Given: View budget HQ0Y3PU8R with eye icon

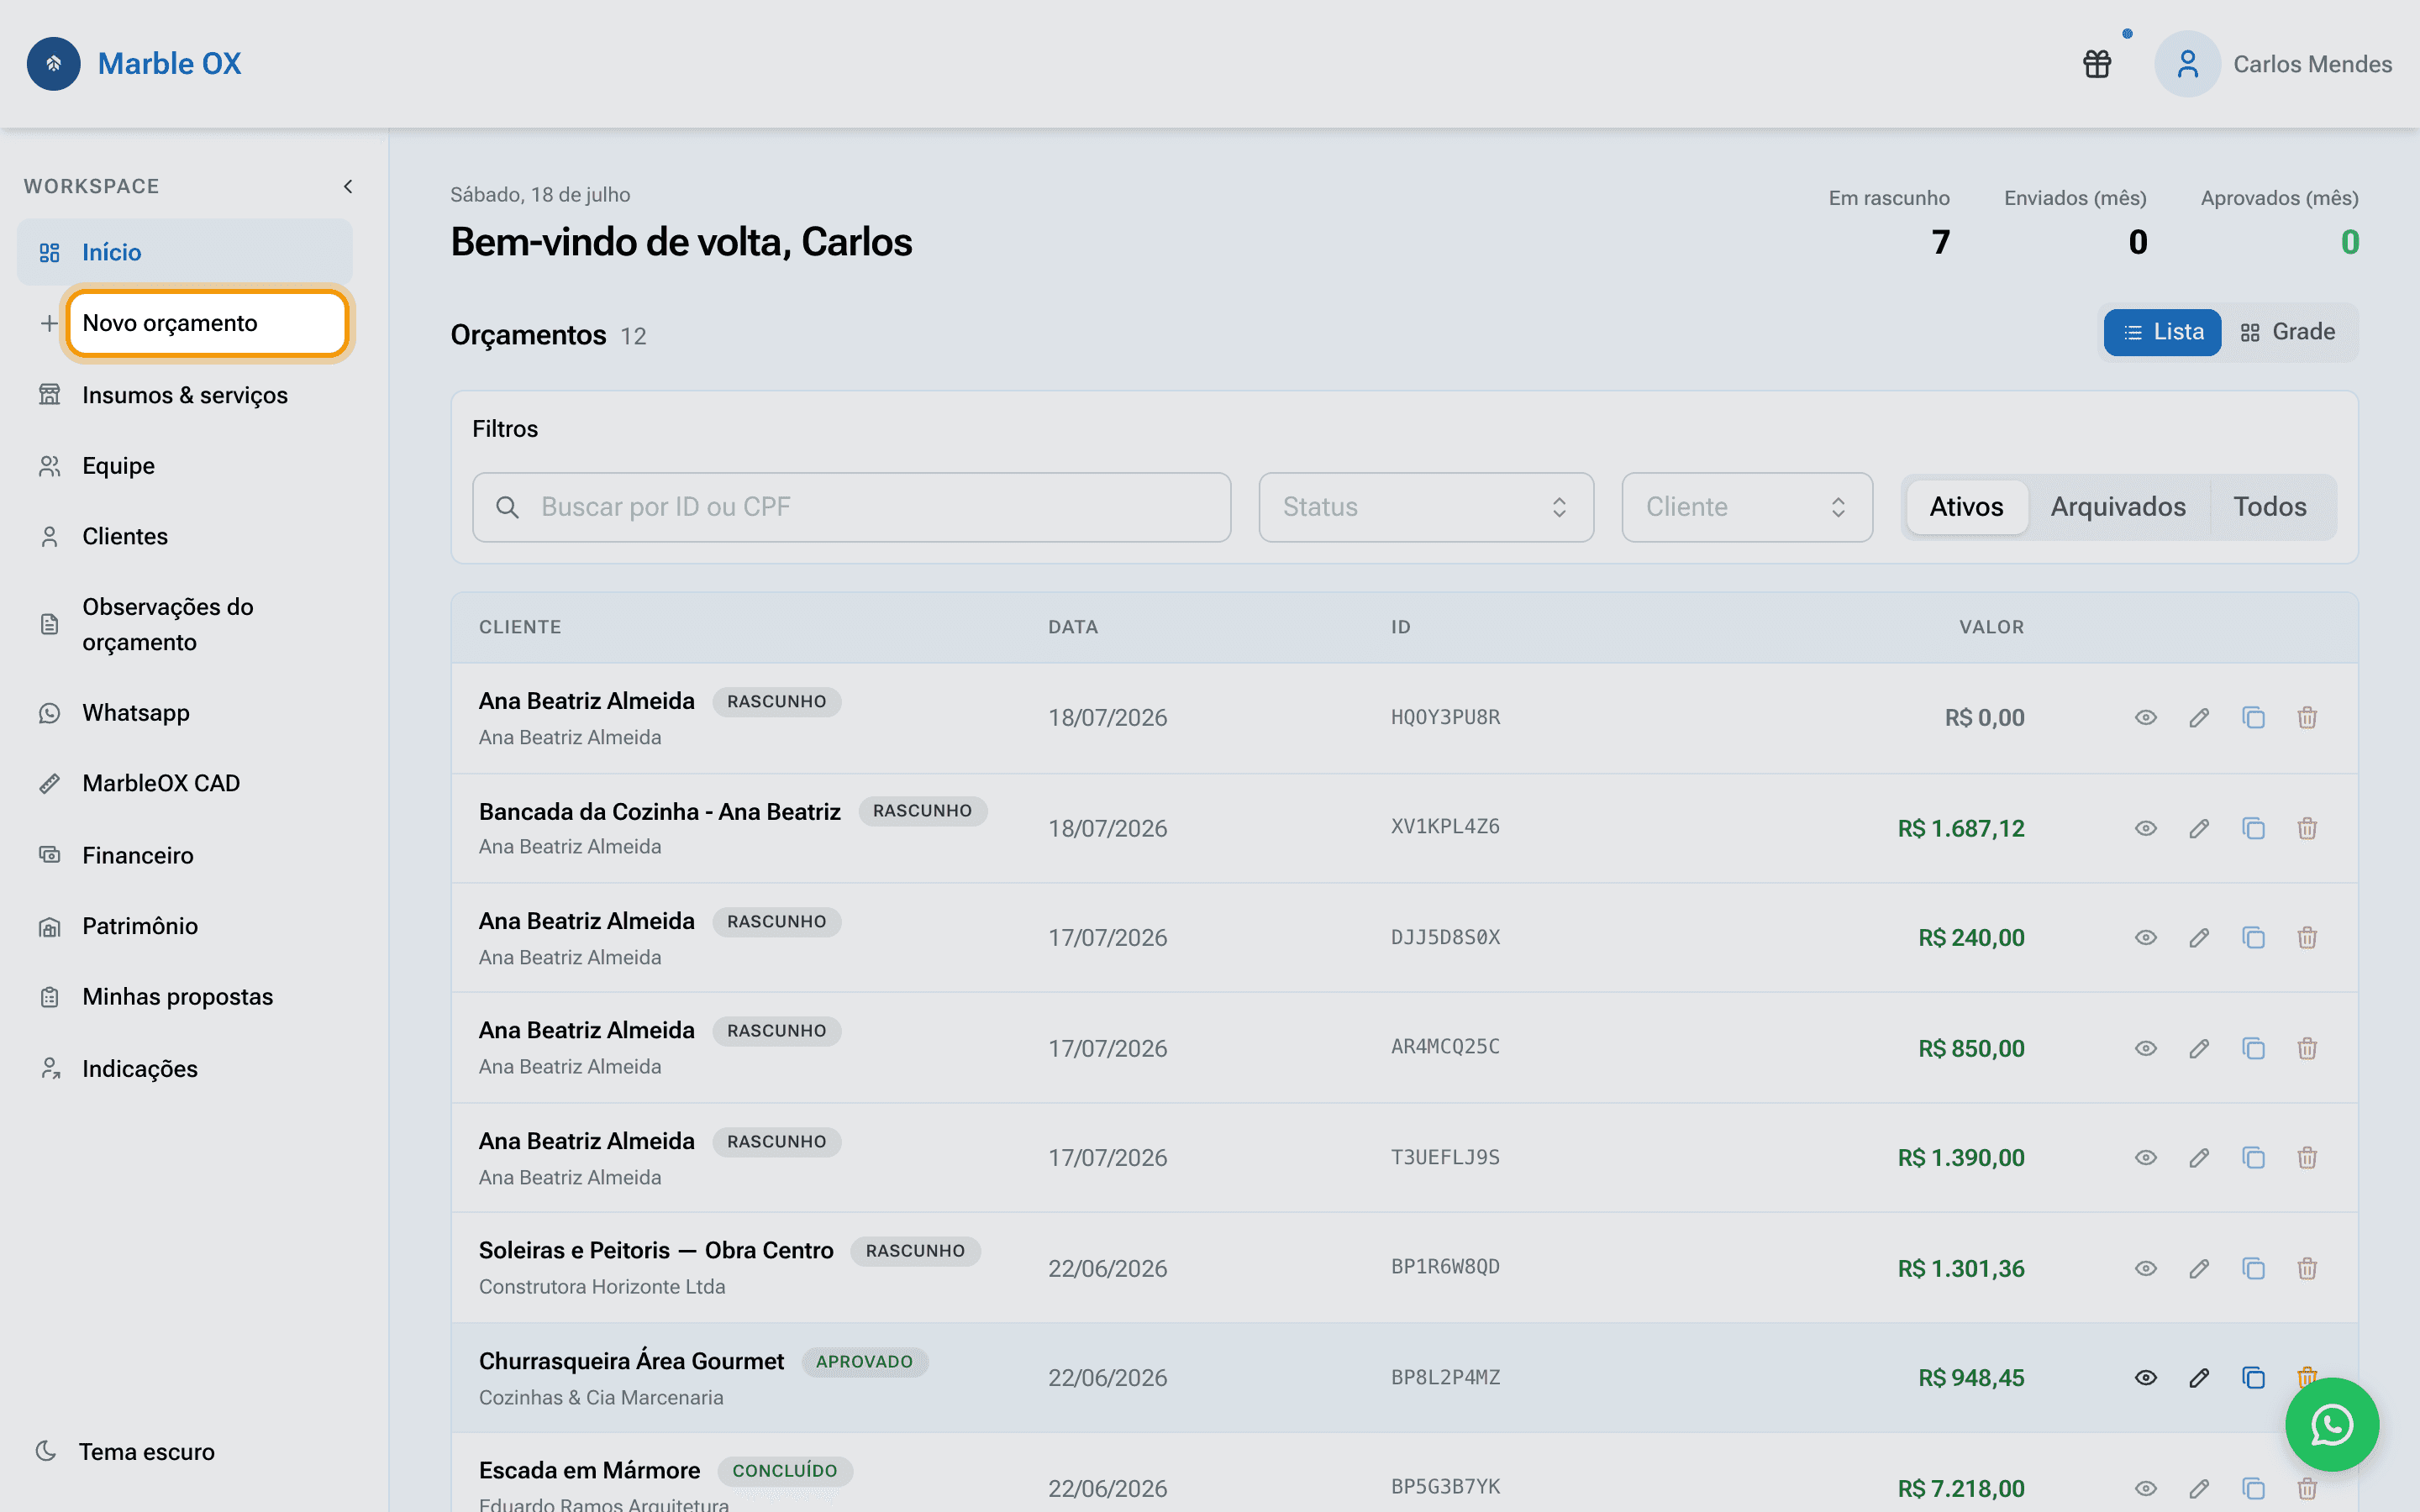Looking at the screenshot, I should pos(2145,718).
